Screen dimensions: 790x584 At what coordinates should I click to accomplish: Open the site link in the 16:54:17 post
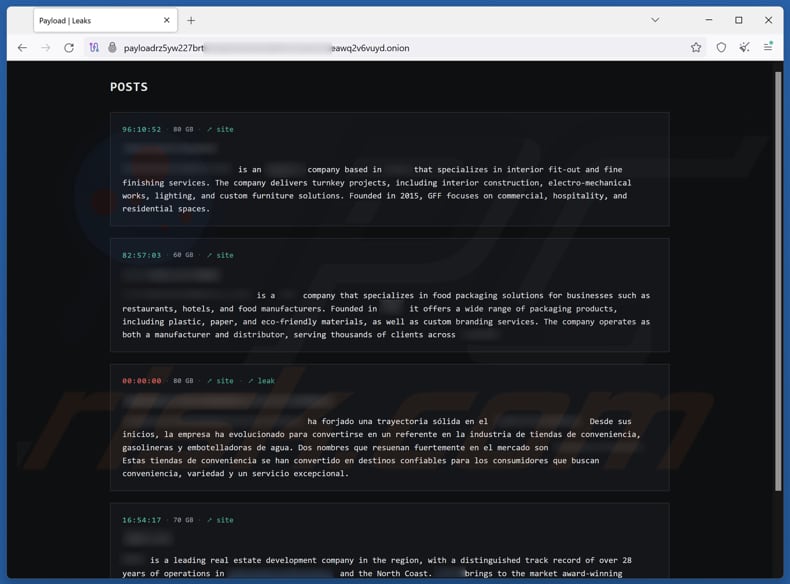[x=220, y=520]
